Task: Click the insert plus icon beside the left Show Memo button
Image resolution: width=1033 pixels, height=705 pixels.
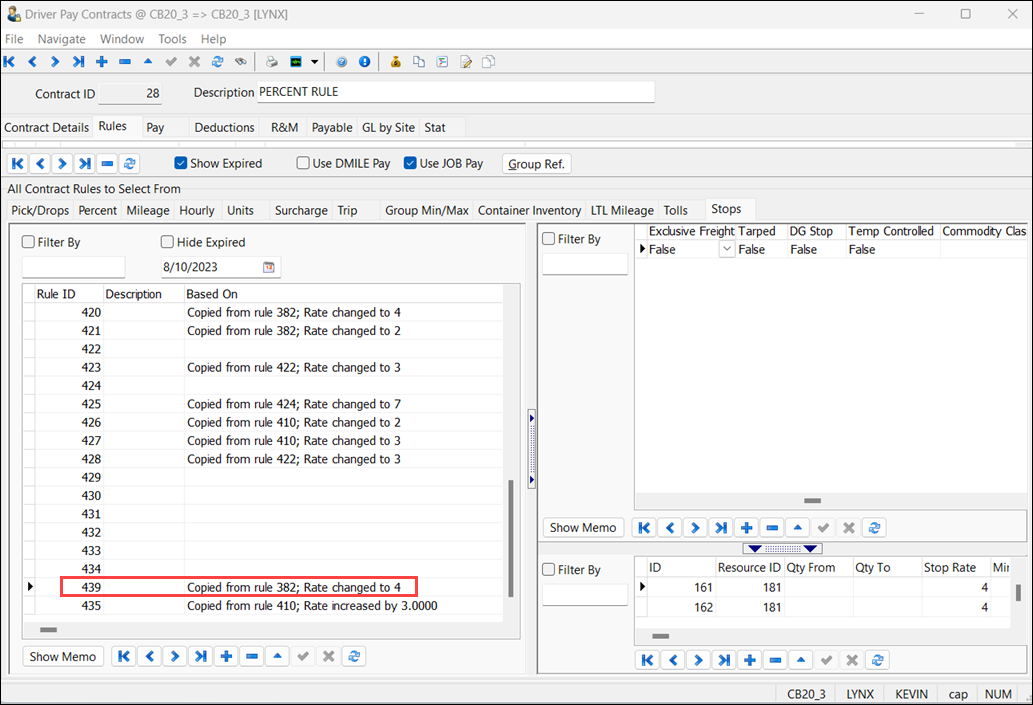Action: (226, 656)
